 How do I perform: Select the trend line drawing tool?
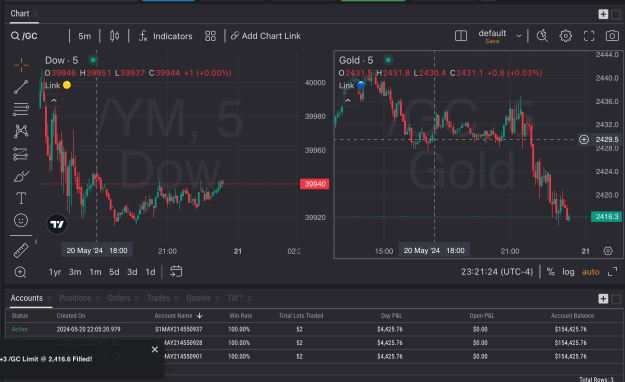pyautogui.click(x=21, y=87)
